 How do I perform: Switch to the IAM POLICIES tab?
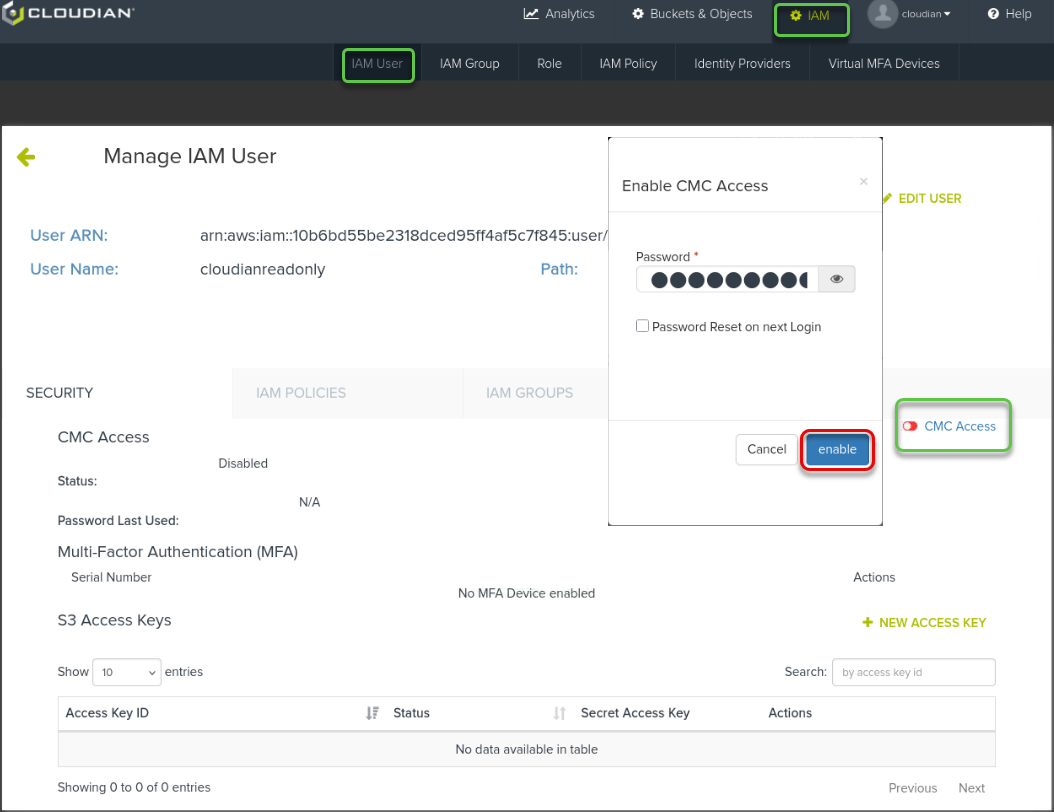point(301,393)
